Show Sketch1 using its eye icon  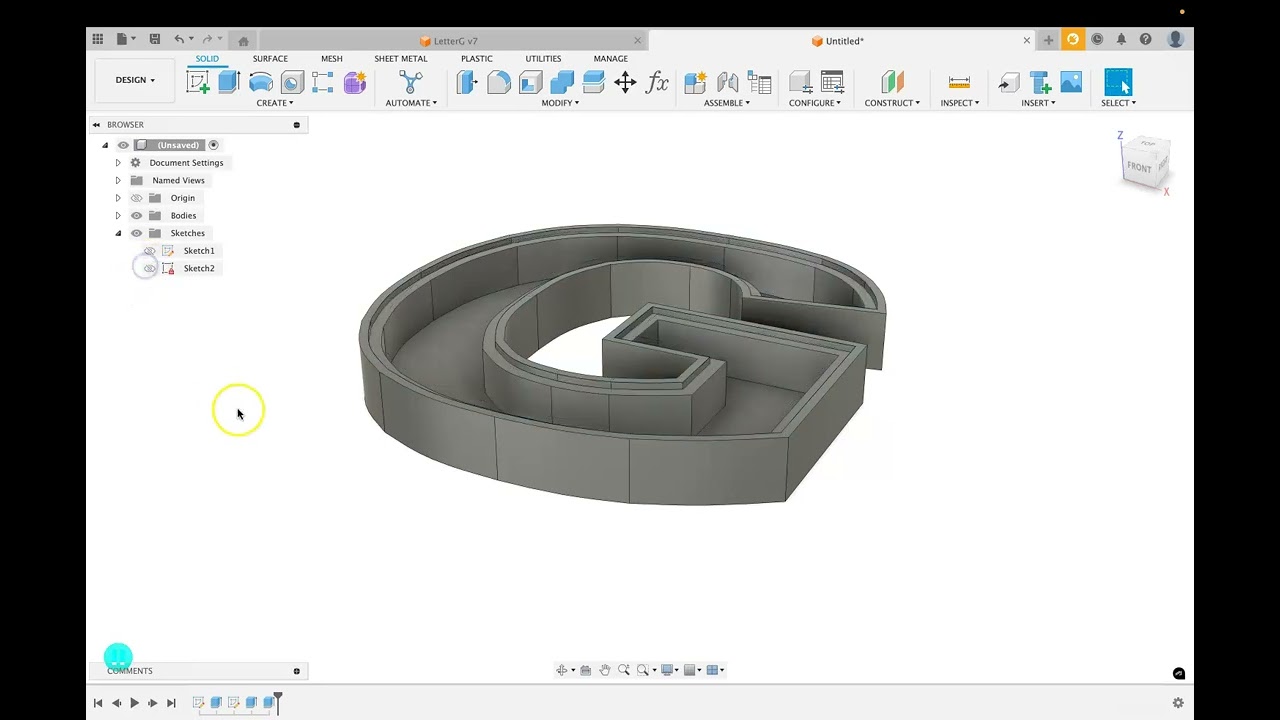click(150, 251)
